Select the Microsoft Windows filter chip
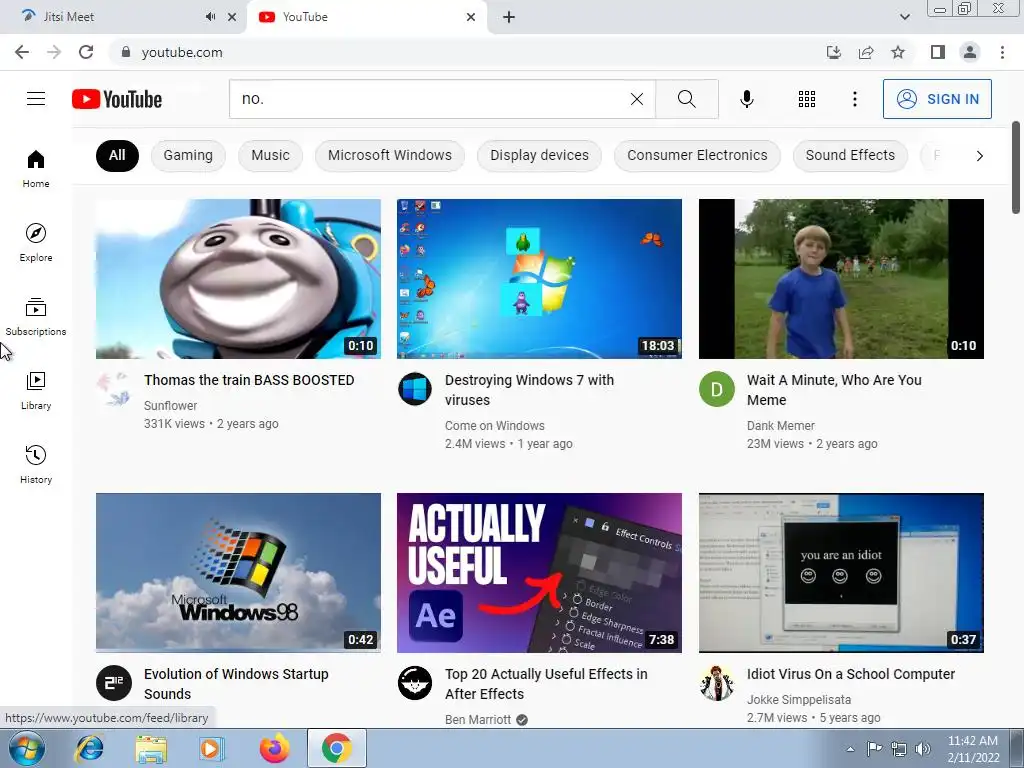This screenshot has width=1024, height=768. coord(390,155)
